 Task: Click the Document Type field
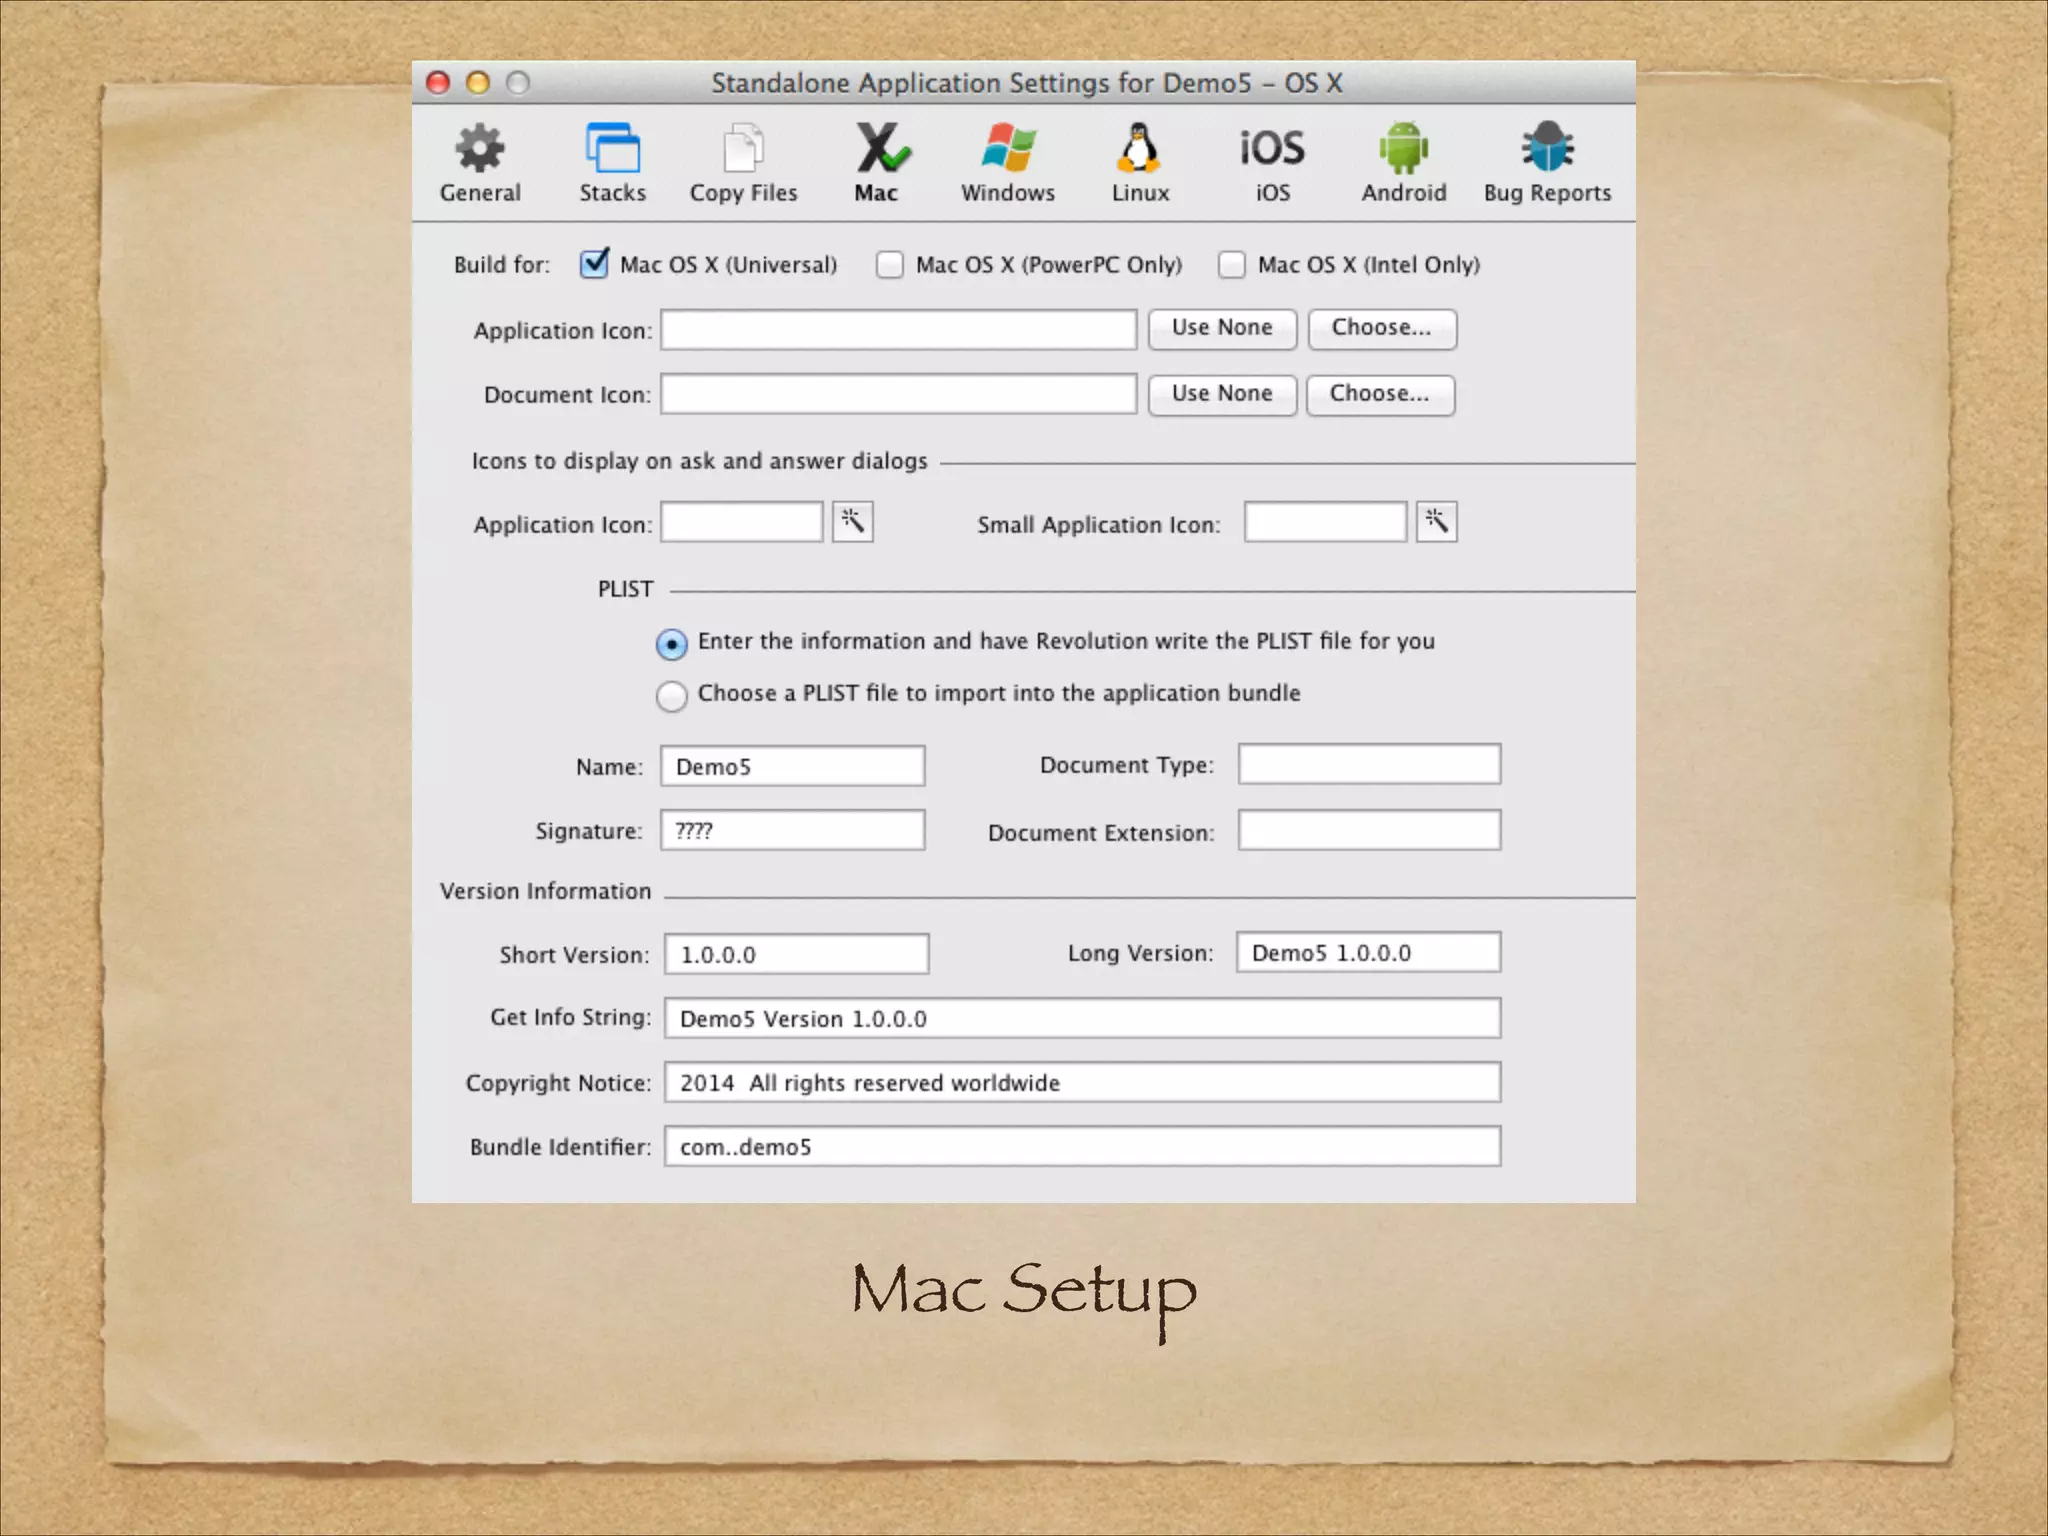tap(1369, 764)
